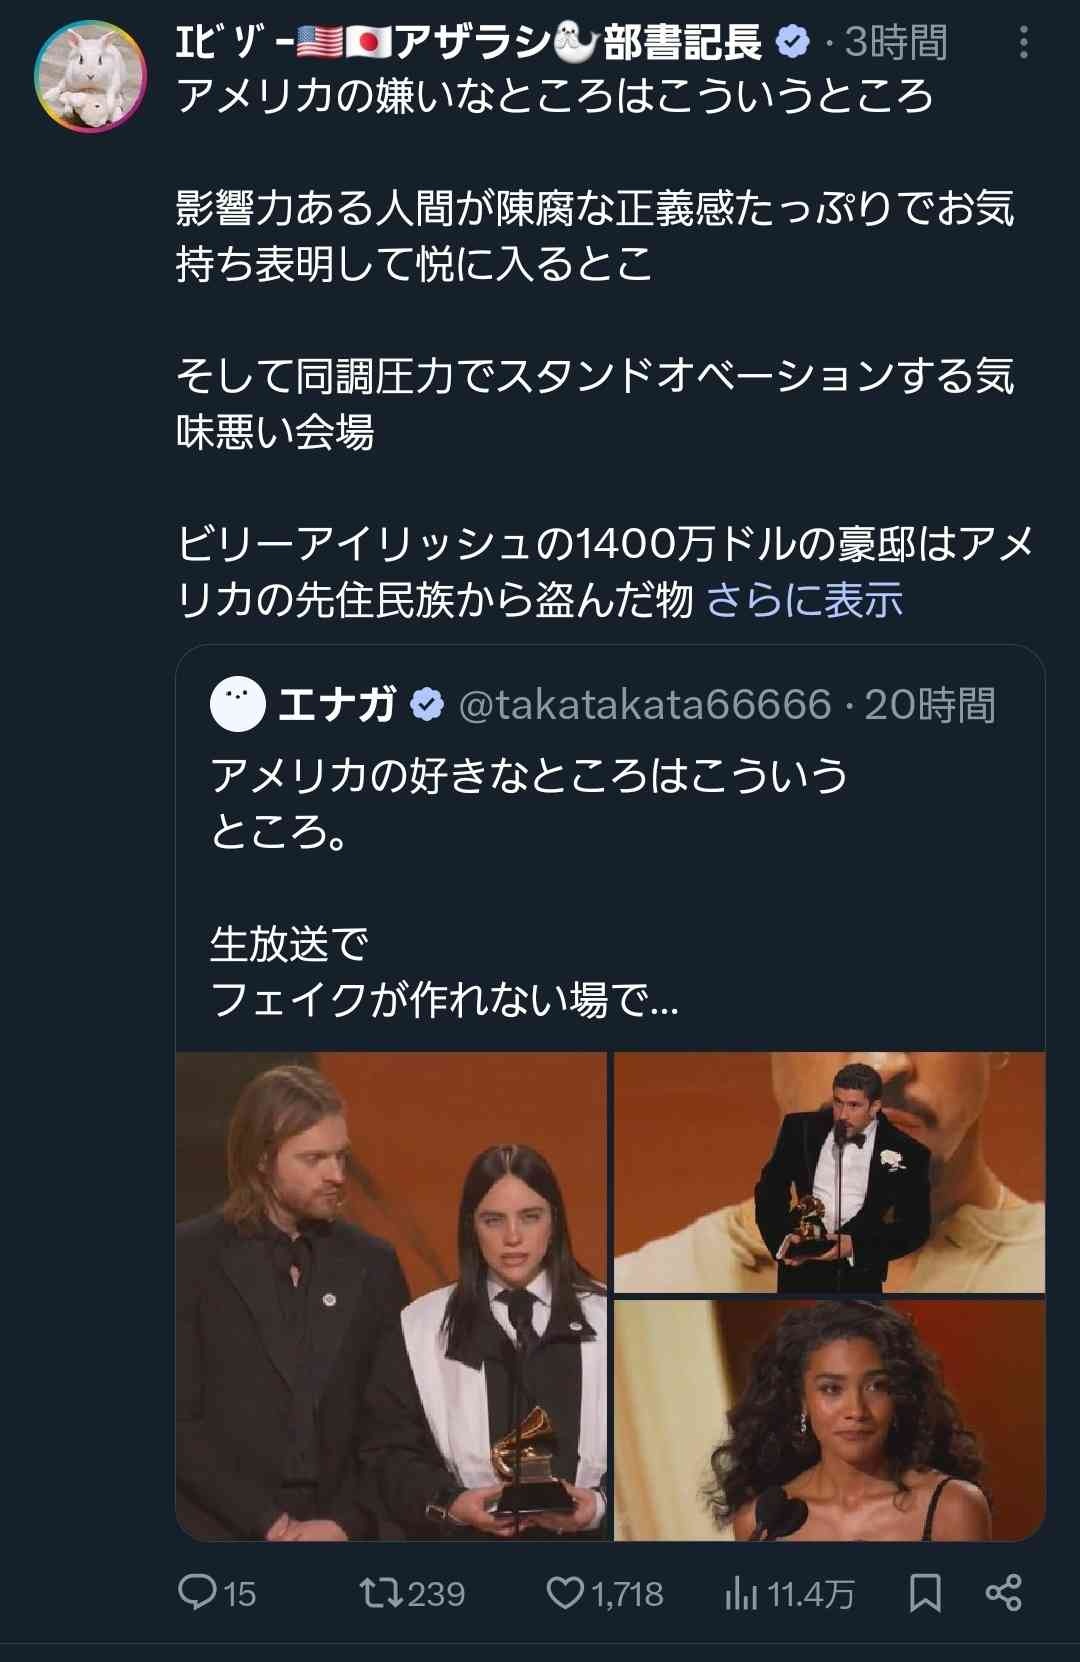Bookmark this post

(x=925, y=1593)
